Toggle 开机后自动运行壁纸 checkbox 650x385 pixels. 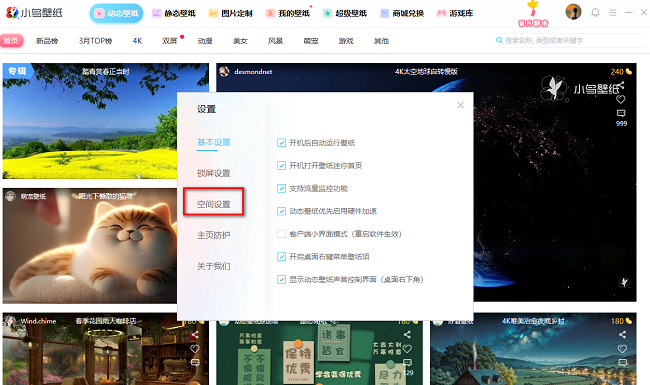[281, 143]
